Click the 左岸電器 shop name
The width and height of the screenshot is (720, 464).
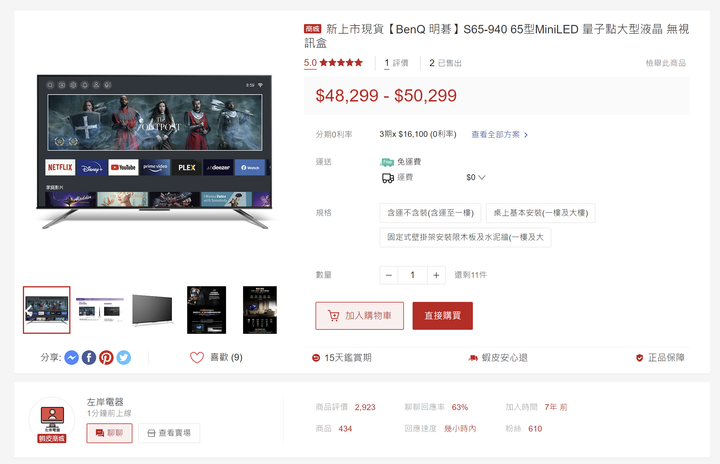(x=105, y=402)
